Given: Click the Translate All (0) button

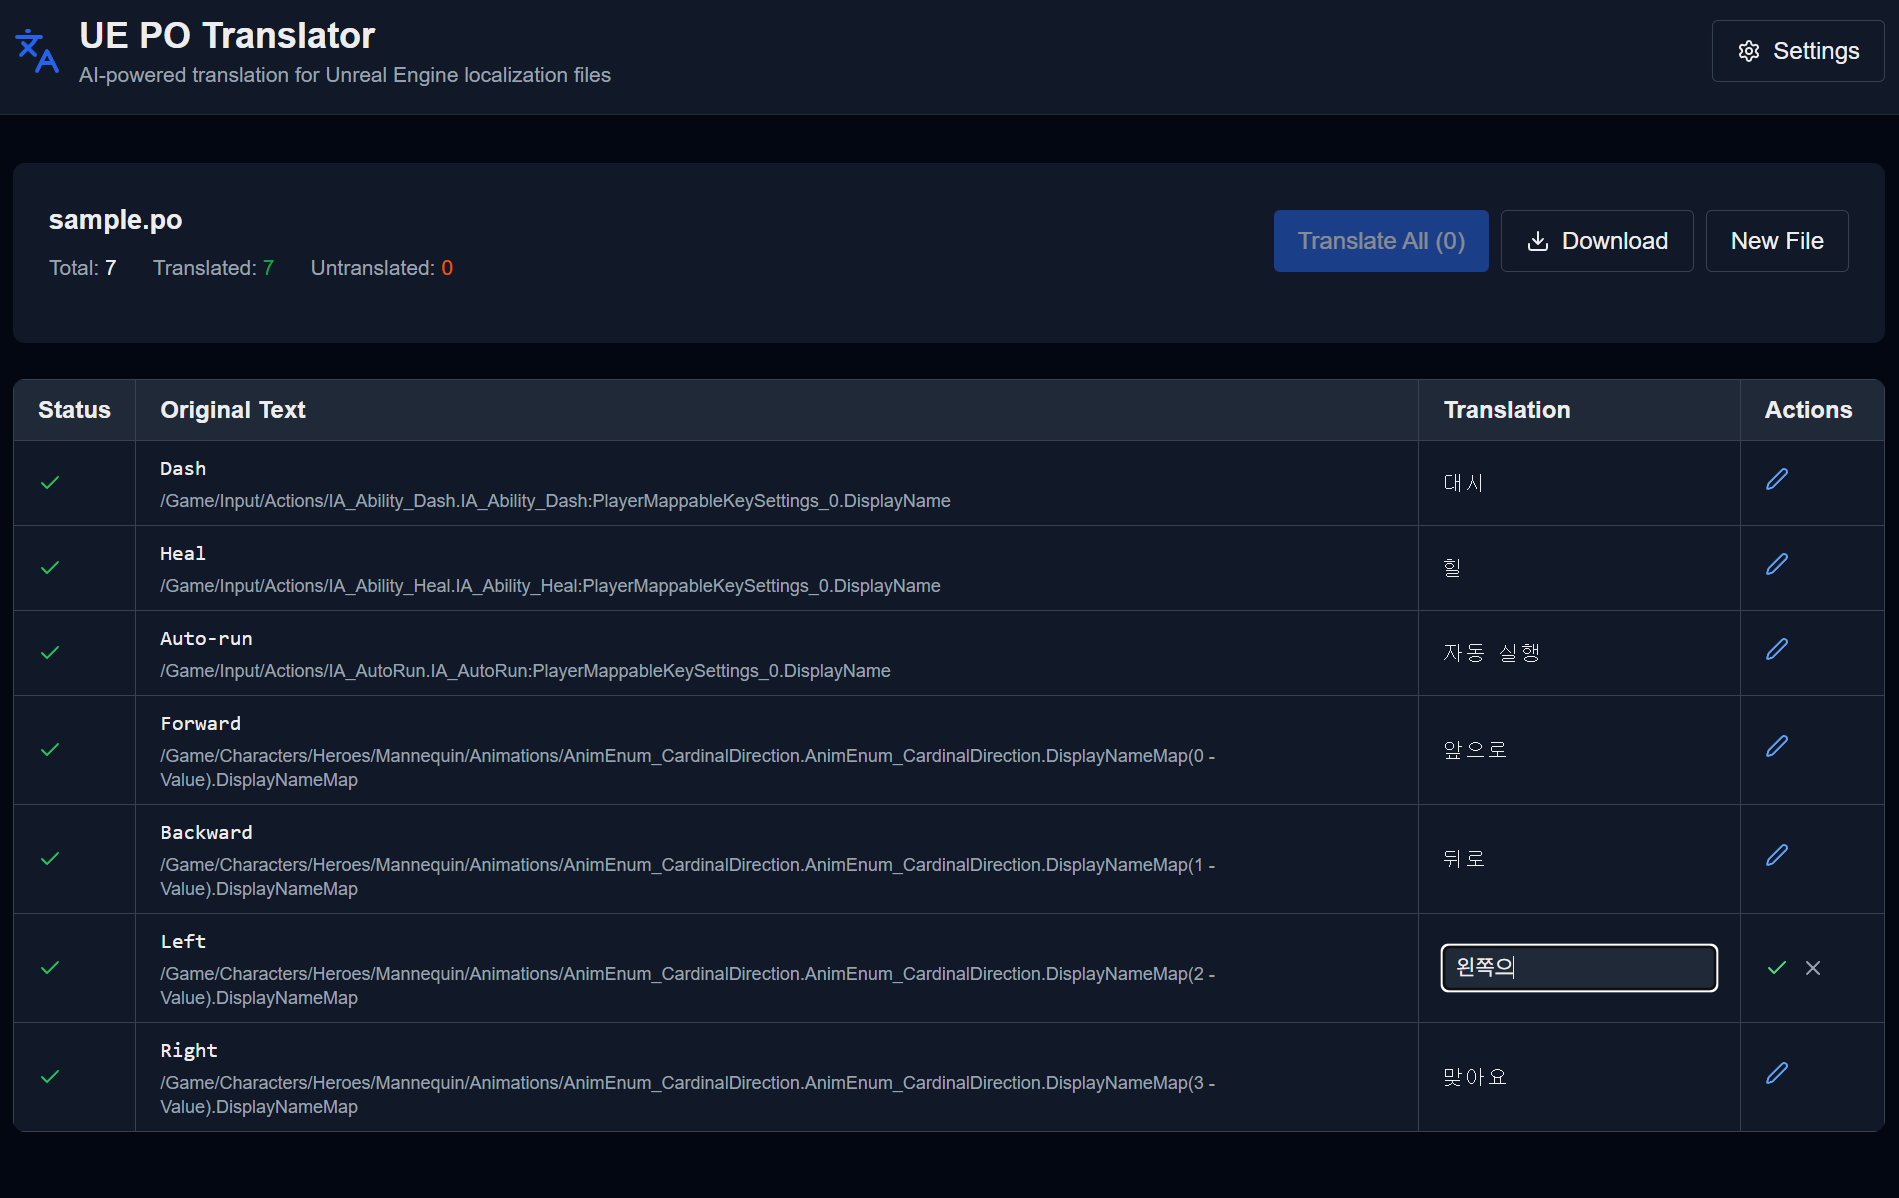Looking at the screenshot, I should (x=1381, y=241).
